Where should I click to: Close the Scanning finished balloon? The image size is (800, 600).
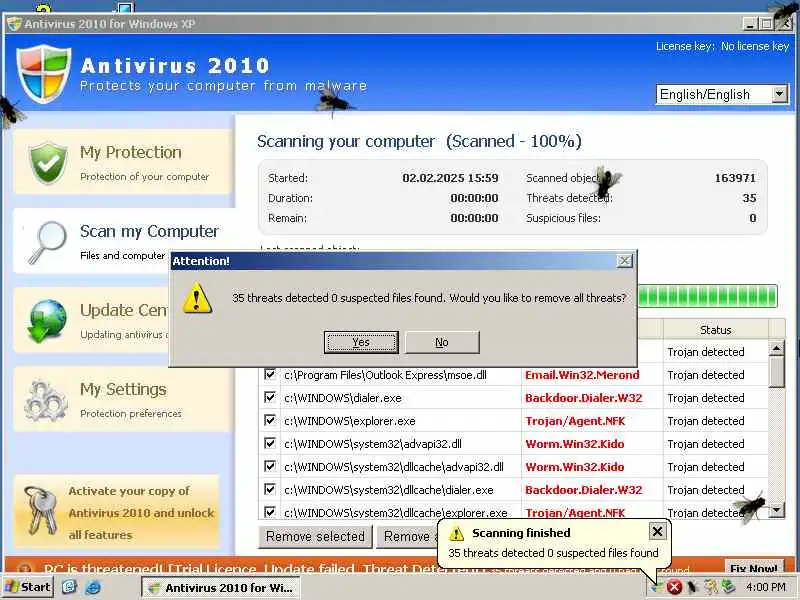tap(657, 532)
